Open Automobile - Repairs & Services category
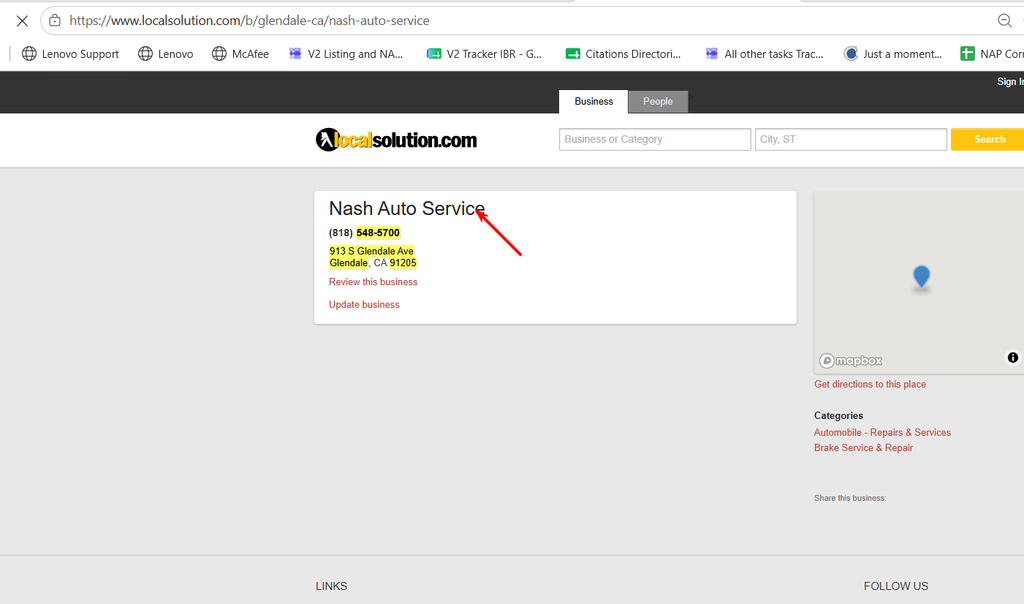1024x604 pixels. coord(882,433)
